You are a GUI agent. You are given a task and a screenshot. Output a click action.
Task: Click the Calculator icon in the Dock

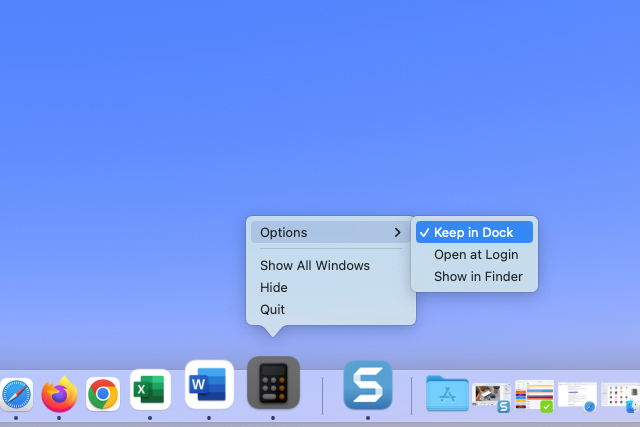[x=273, y=383]
